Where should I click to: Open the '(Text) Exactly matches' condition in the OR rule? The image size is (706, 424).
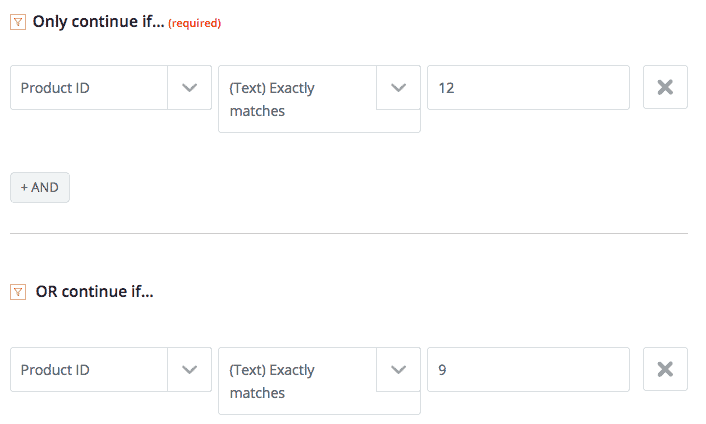297,381
